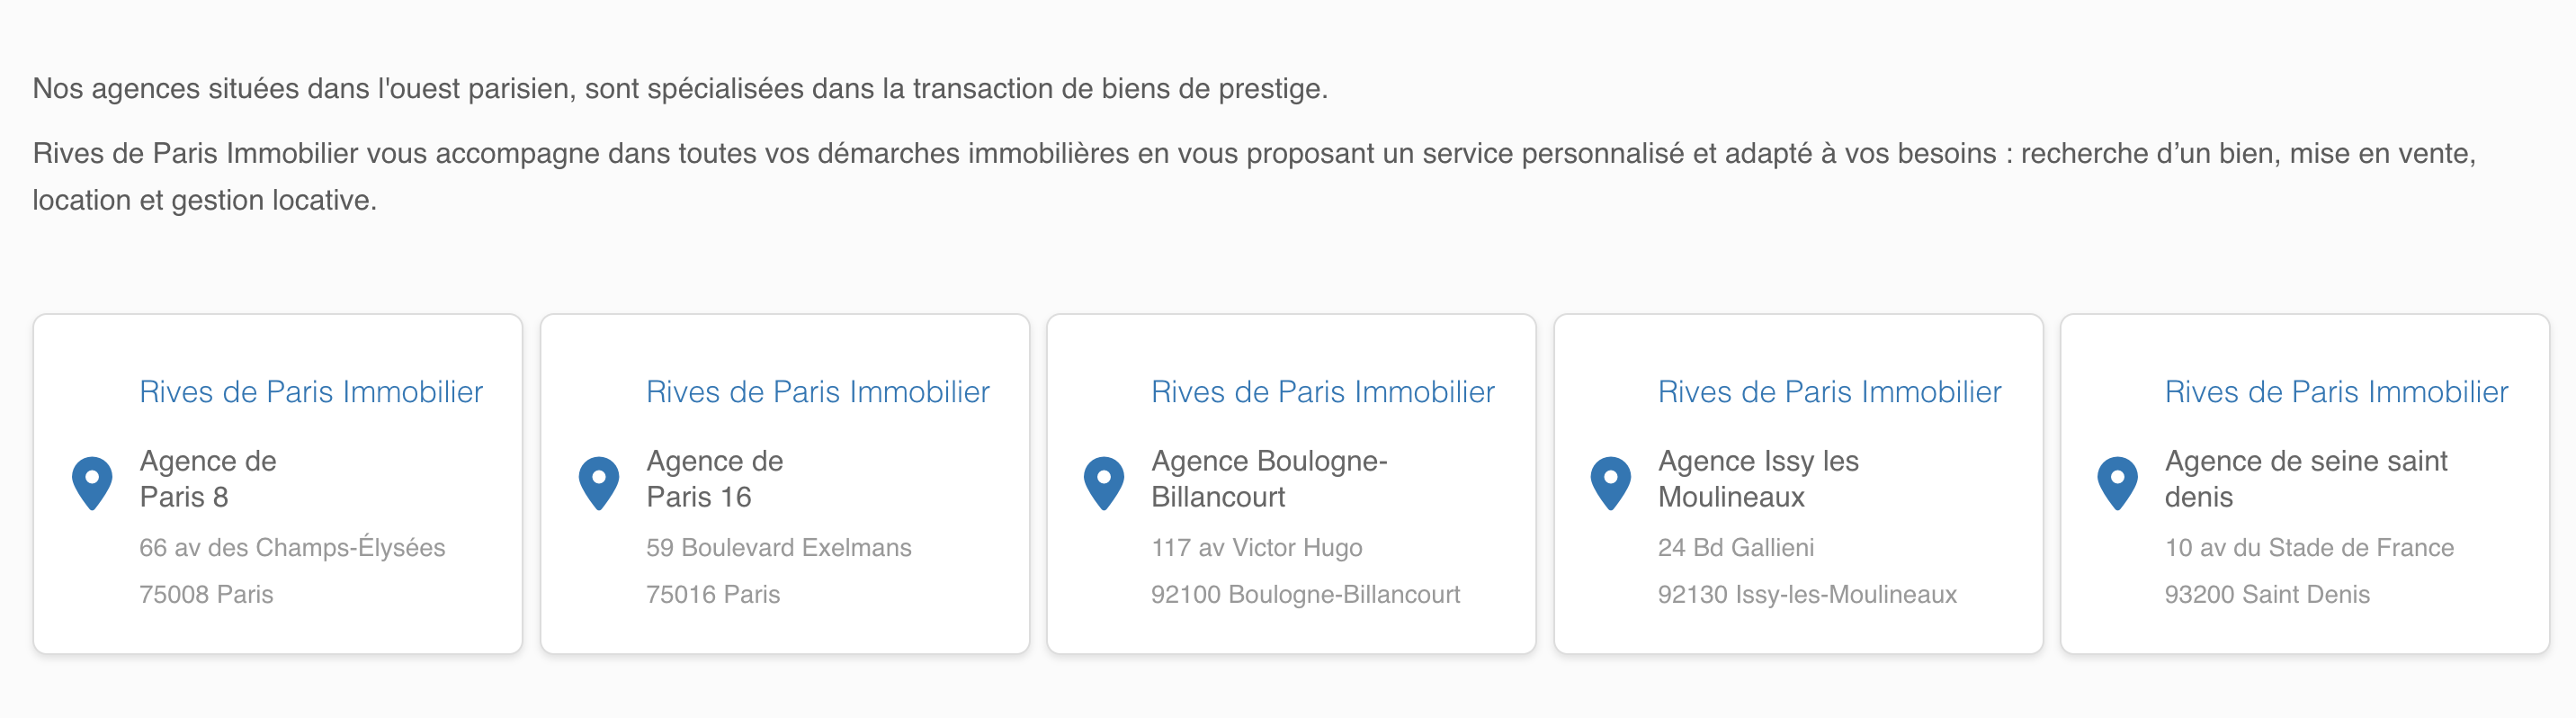Click the 117 av Victor Hugo address

tap(1256, 548)
